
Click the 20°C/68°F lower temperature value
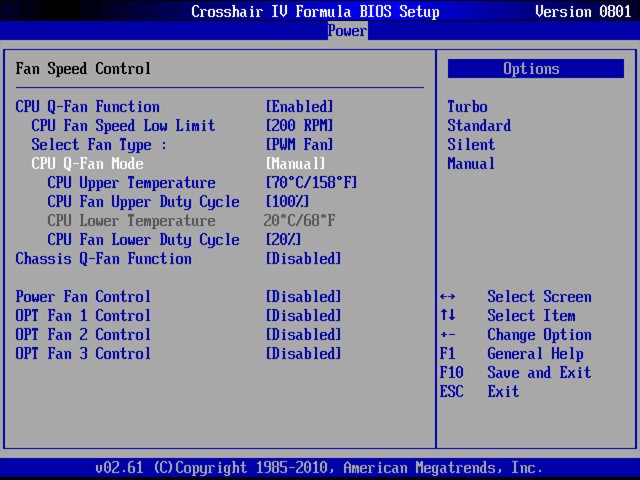point(299,221)
